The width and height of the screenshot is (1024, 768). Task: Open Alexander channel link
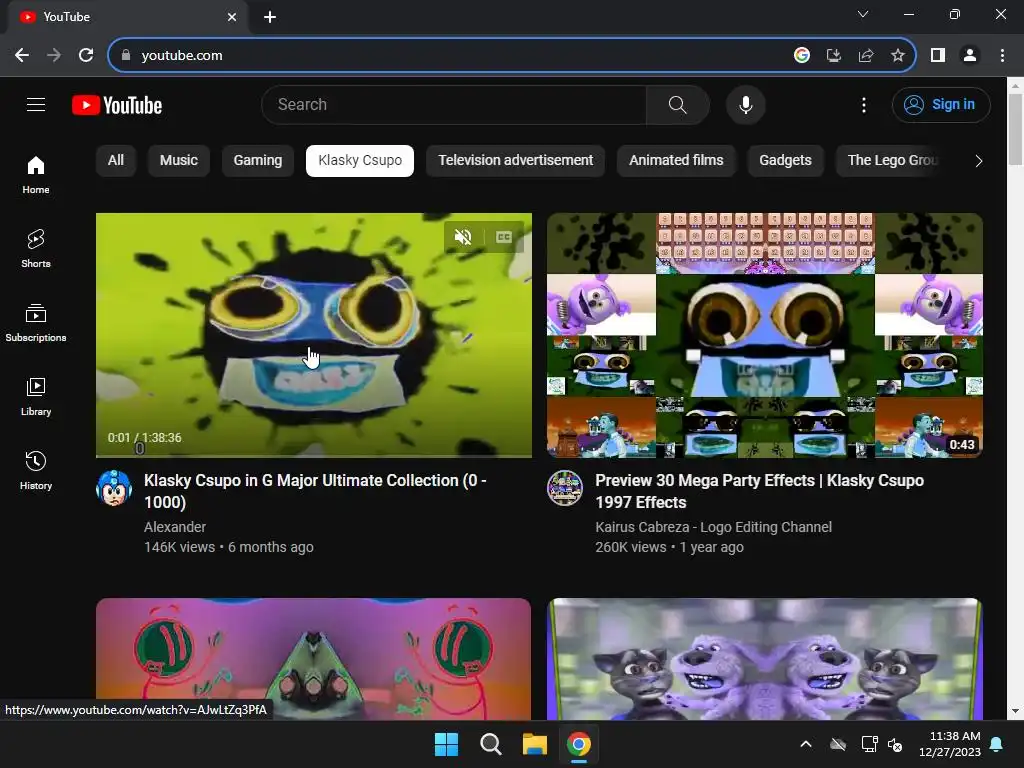[x=175, y=527]
